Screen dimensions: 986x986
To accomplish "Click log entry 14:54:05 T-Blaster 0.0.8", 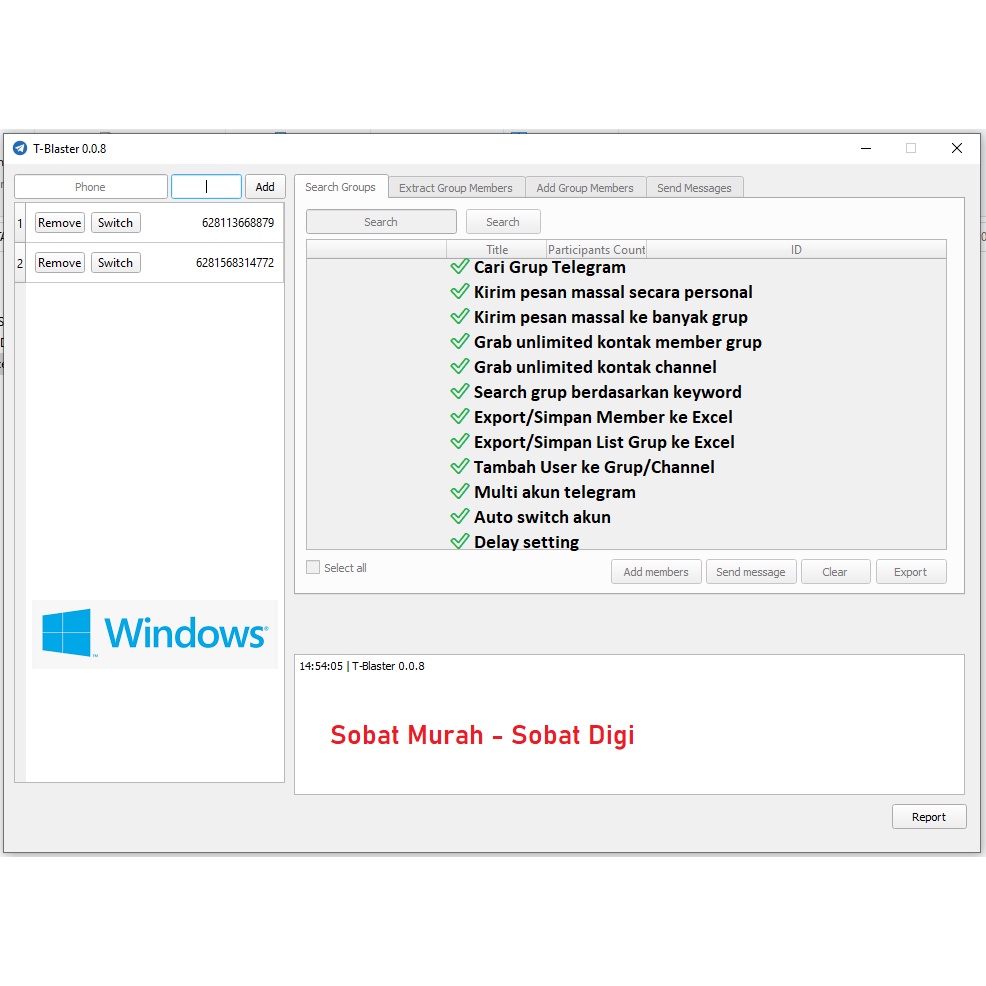I will coord(362,666).
